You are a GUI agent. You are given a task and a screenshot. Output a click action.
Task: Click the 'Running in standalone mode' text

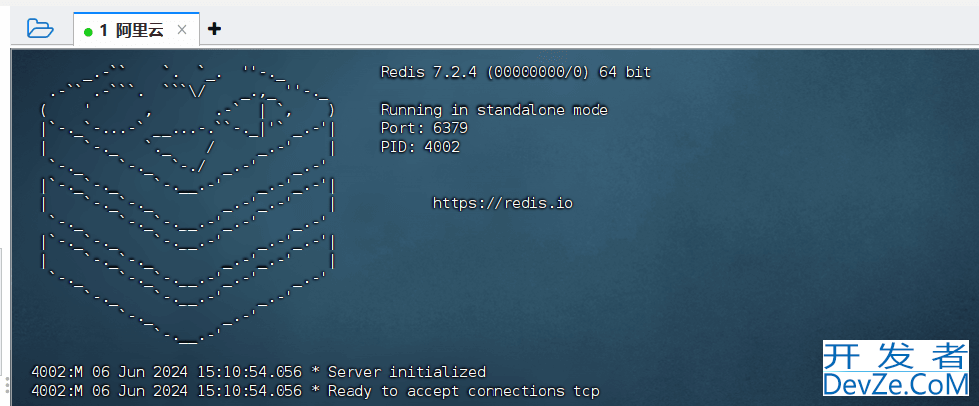pos(494,110)
